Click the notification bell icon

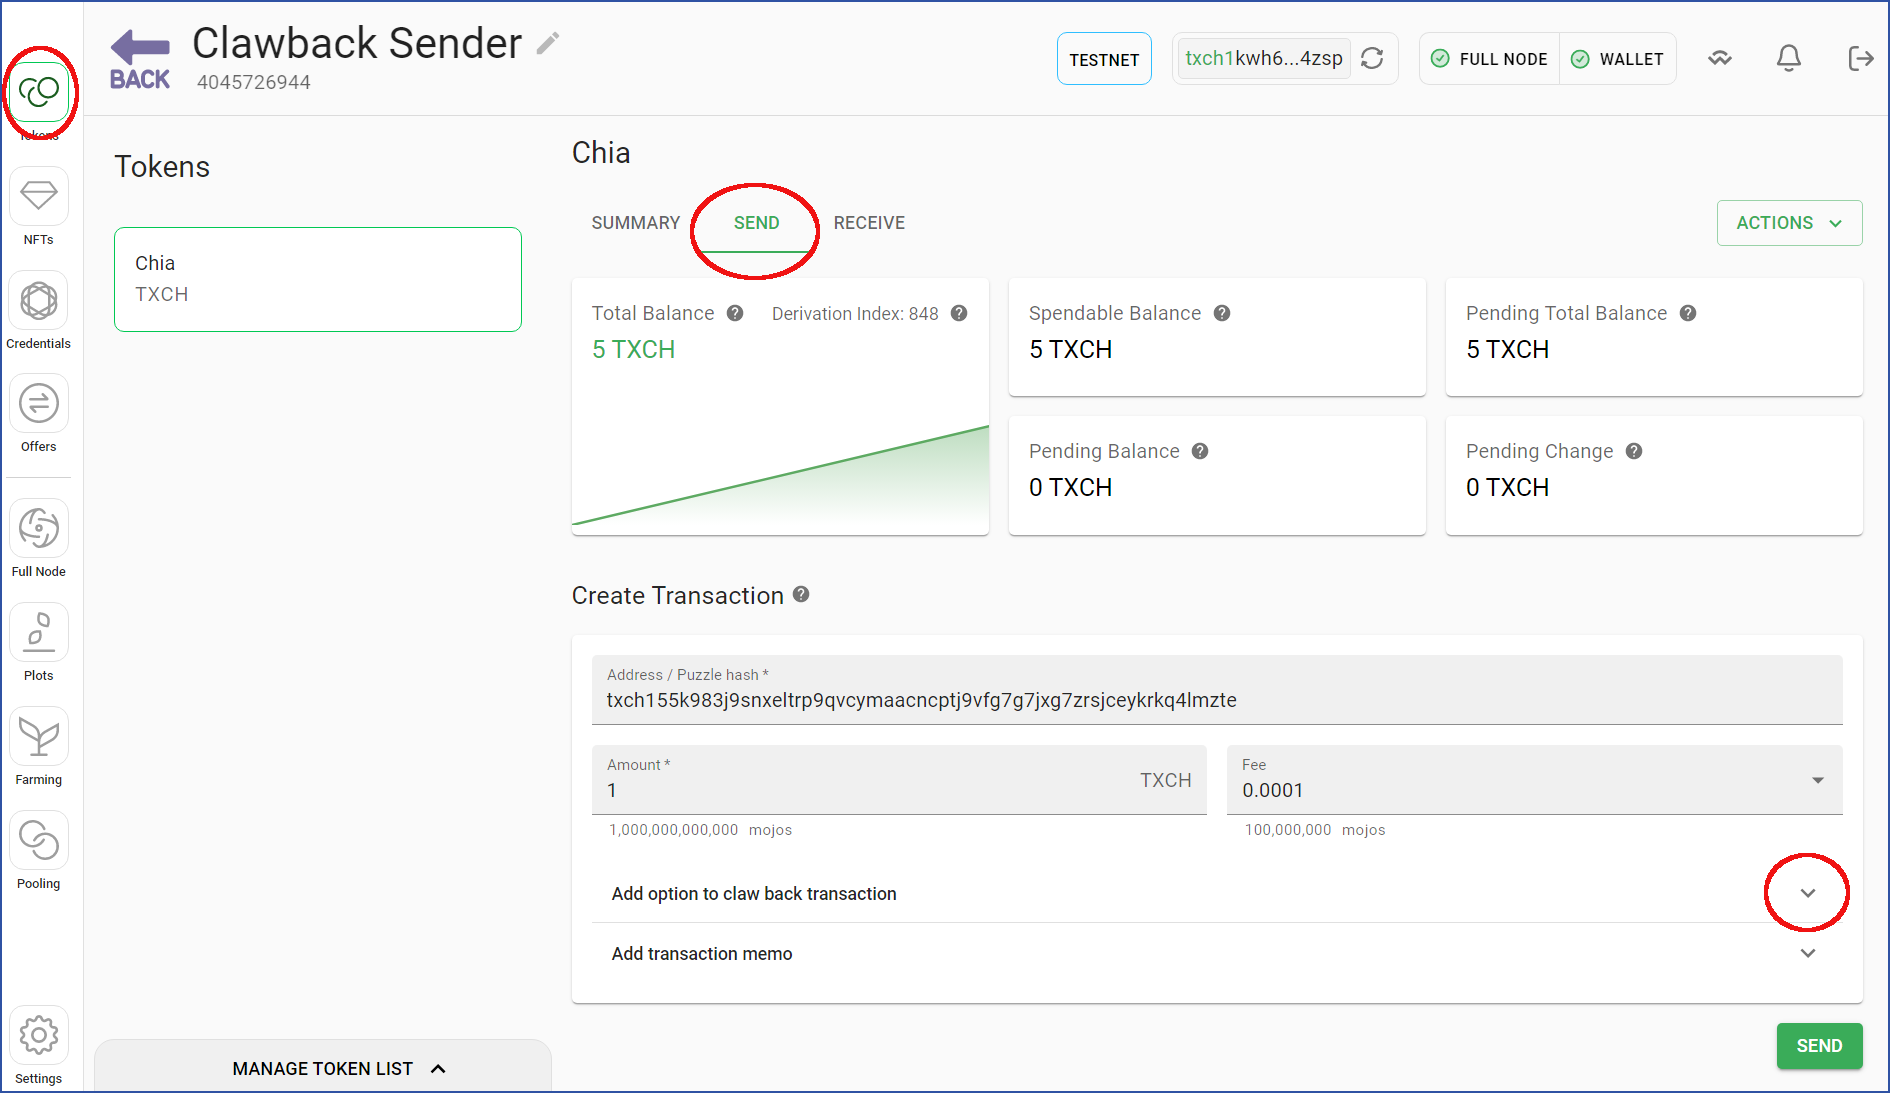coord(1789,59)
